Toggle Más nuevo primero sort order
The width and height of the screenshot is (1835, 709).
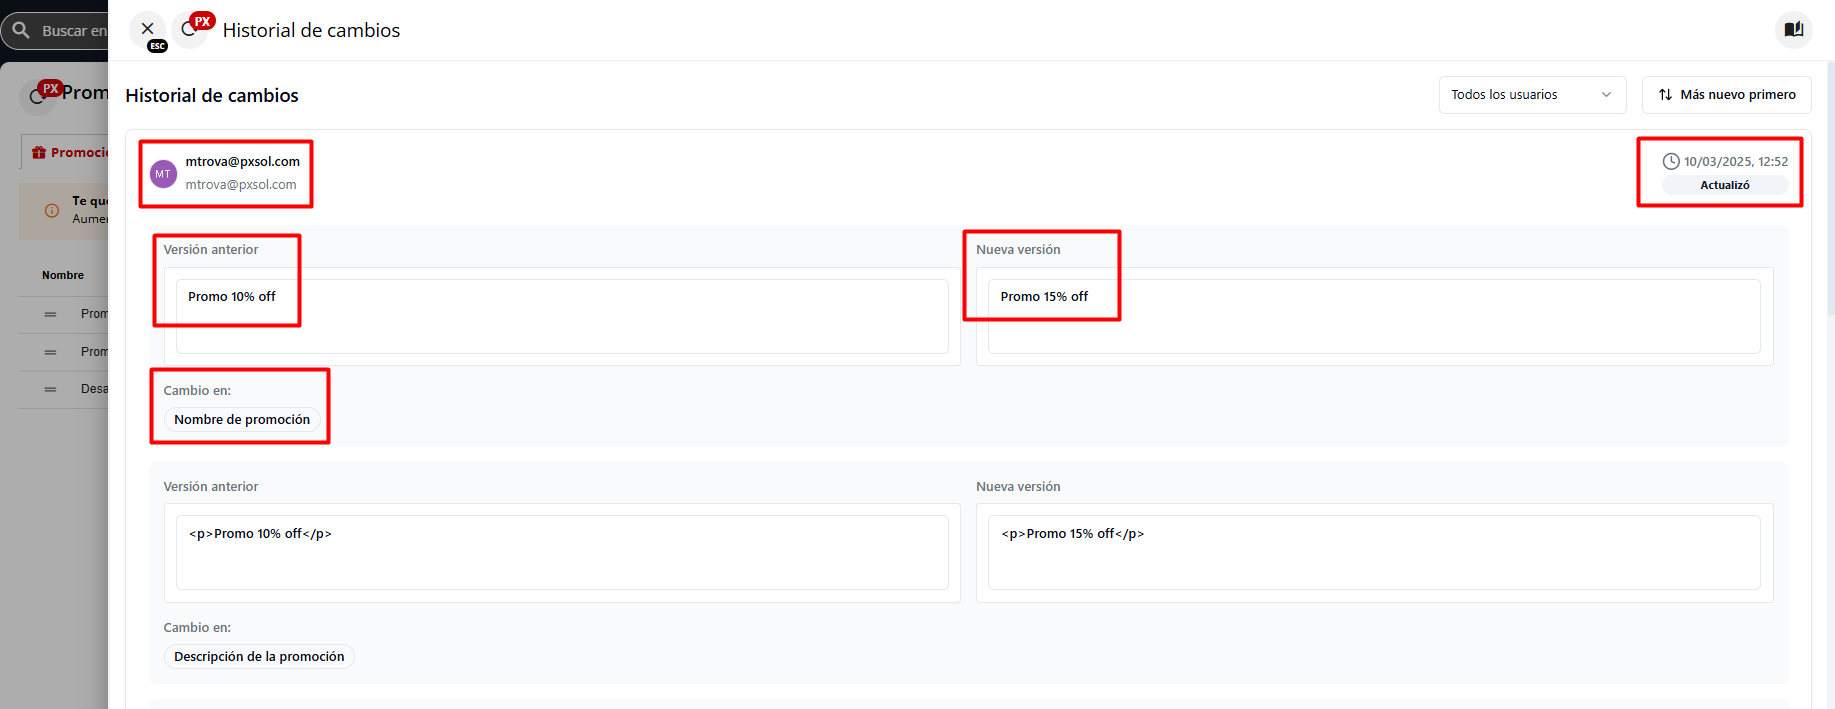[1726, 95]
